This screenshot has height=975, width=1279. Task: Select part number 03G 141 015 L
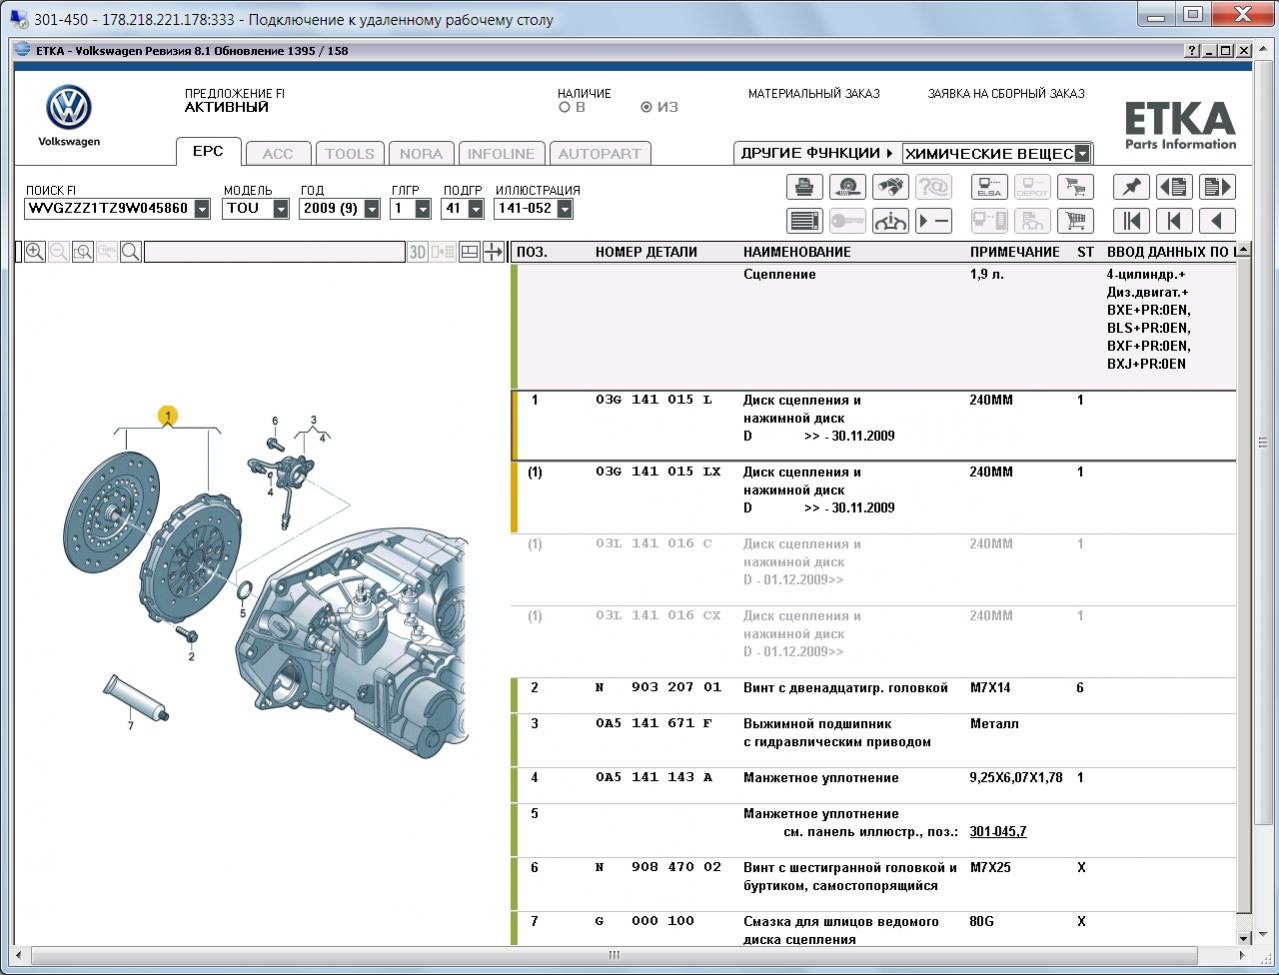(x=654, y=400)
